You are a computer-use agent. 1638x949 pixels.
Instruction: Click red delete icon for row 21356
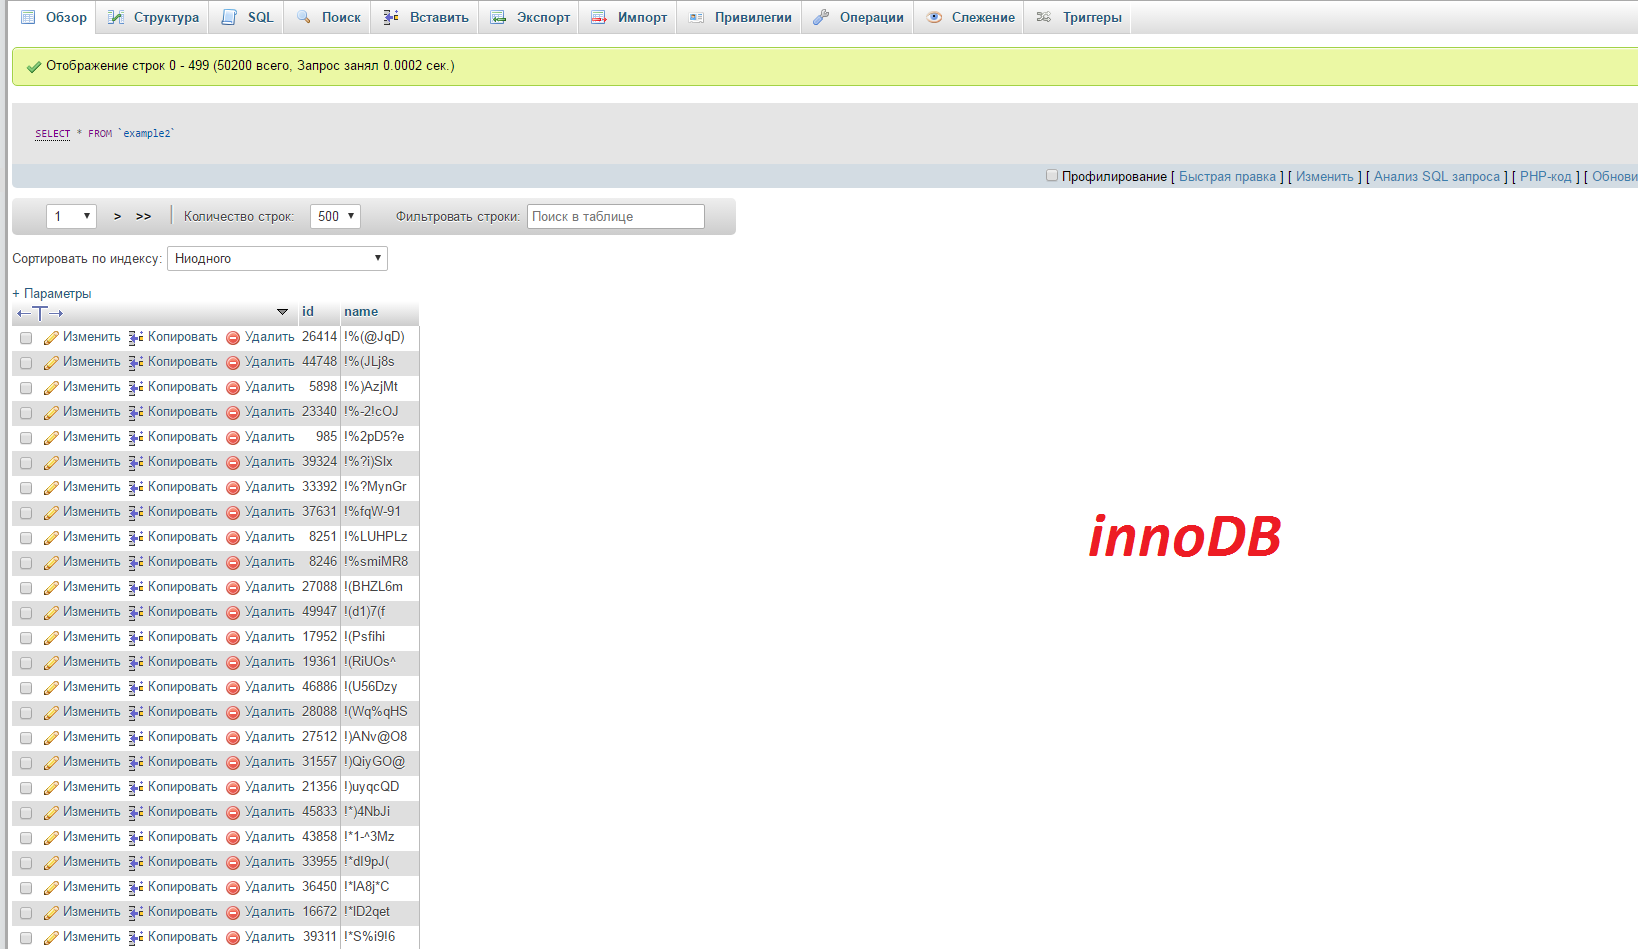click(233, 788)
